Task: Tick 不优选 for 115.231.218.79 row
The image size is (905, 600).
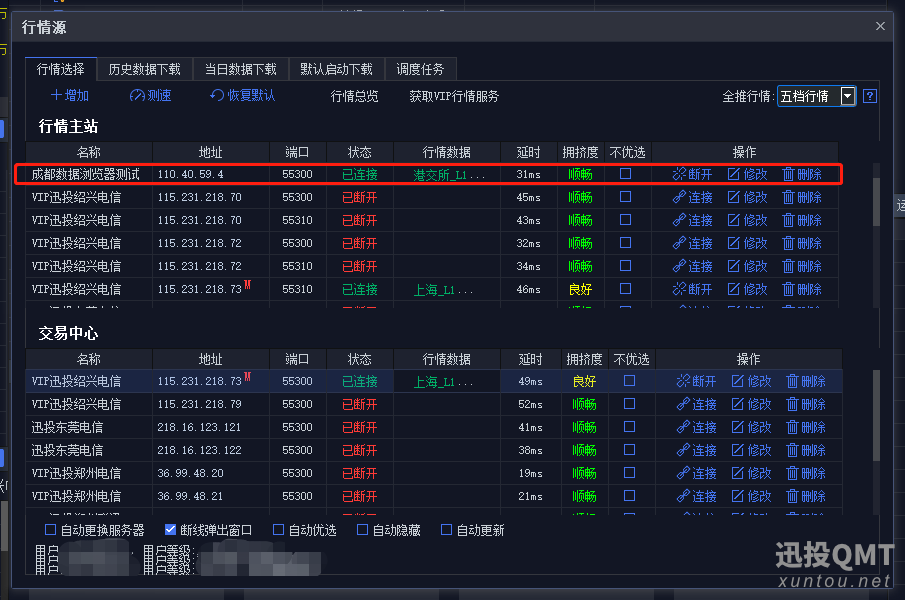Action: pos(629,404)
